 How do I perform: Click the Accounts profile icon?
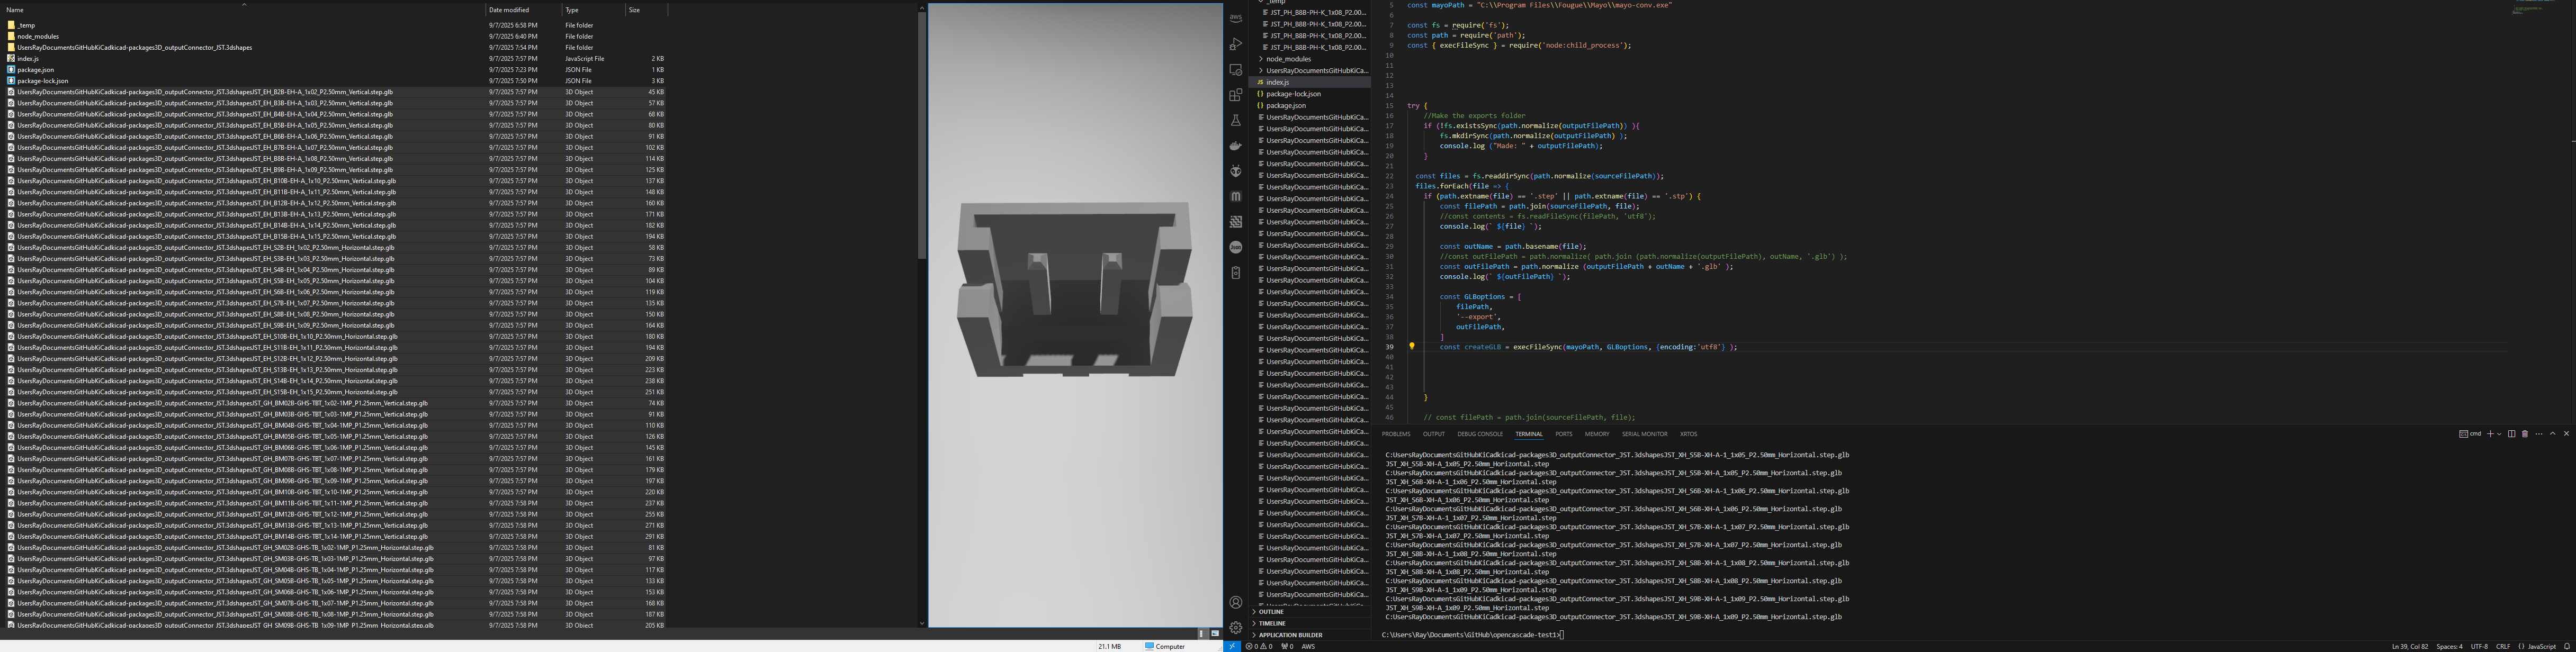click(1235, 602)
